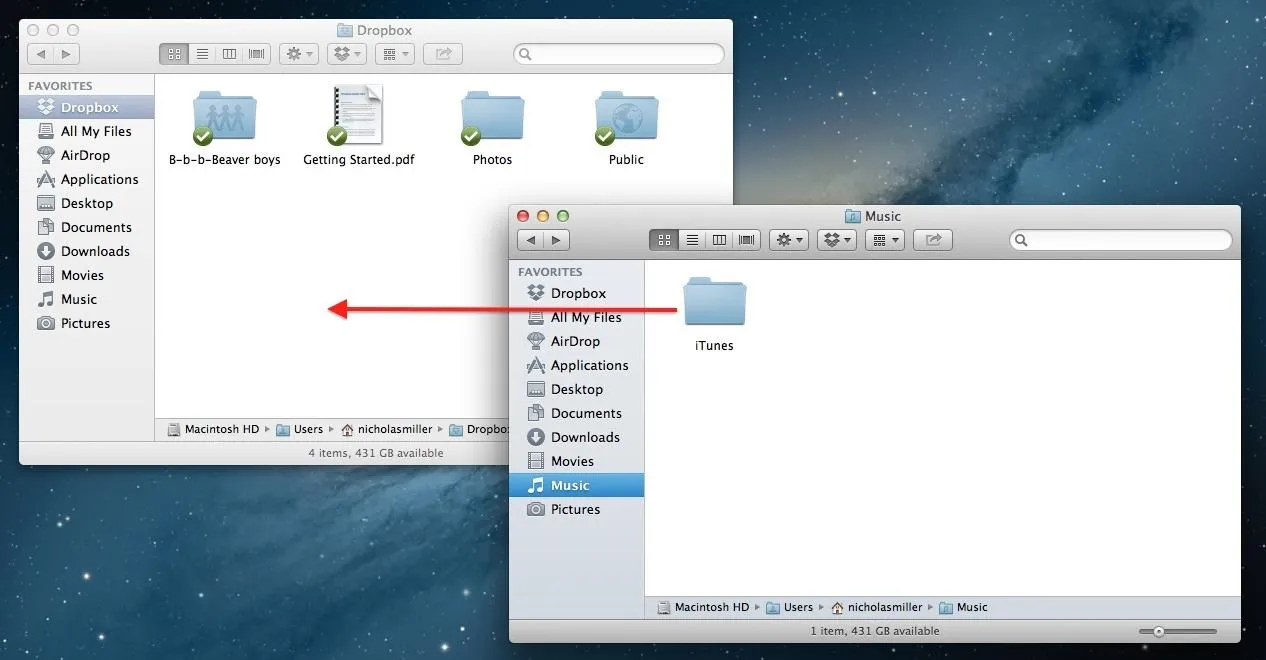The width and height of the screenshot is (1266, 660).
Task: Open the Arrange dropdown in Dropbox window
Action: [394, 54]
